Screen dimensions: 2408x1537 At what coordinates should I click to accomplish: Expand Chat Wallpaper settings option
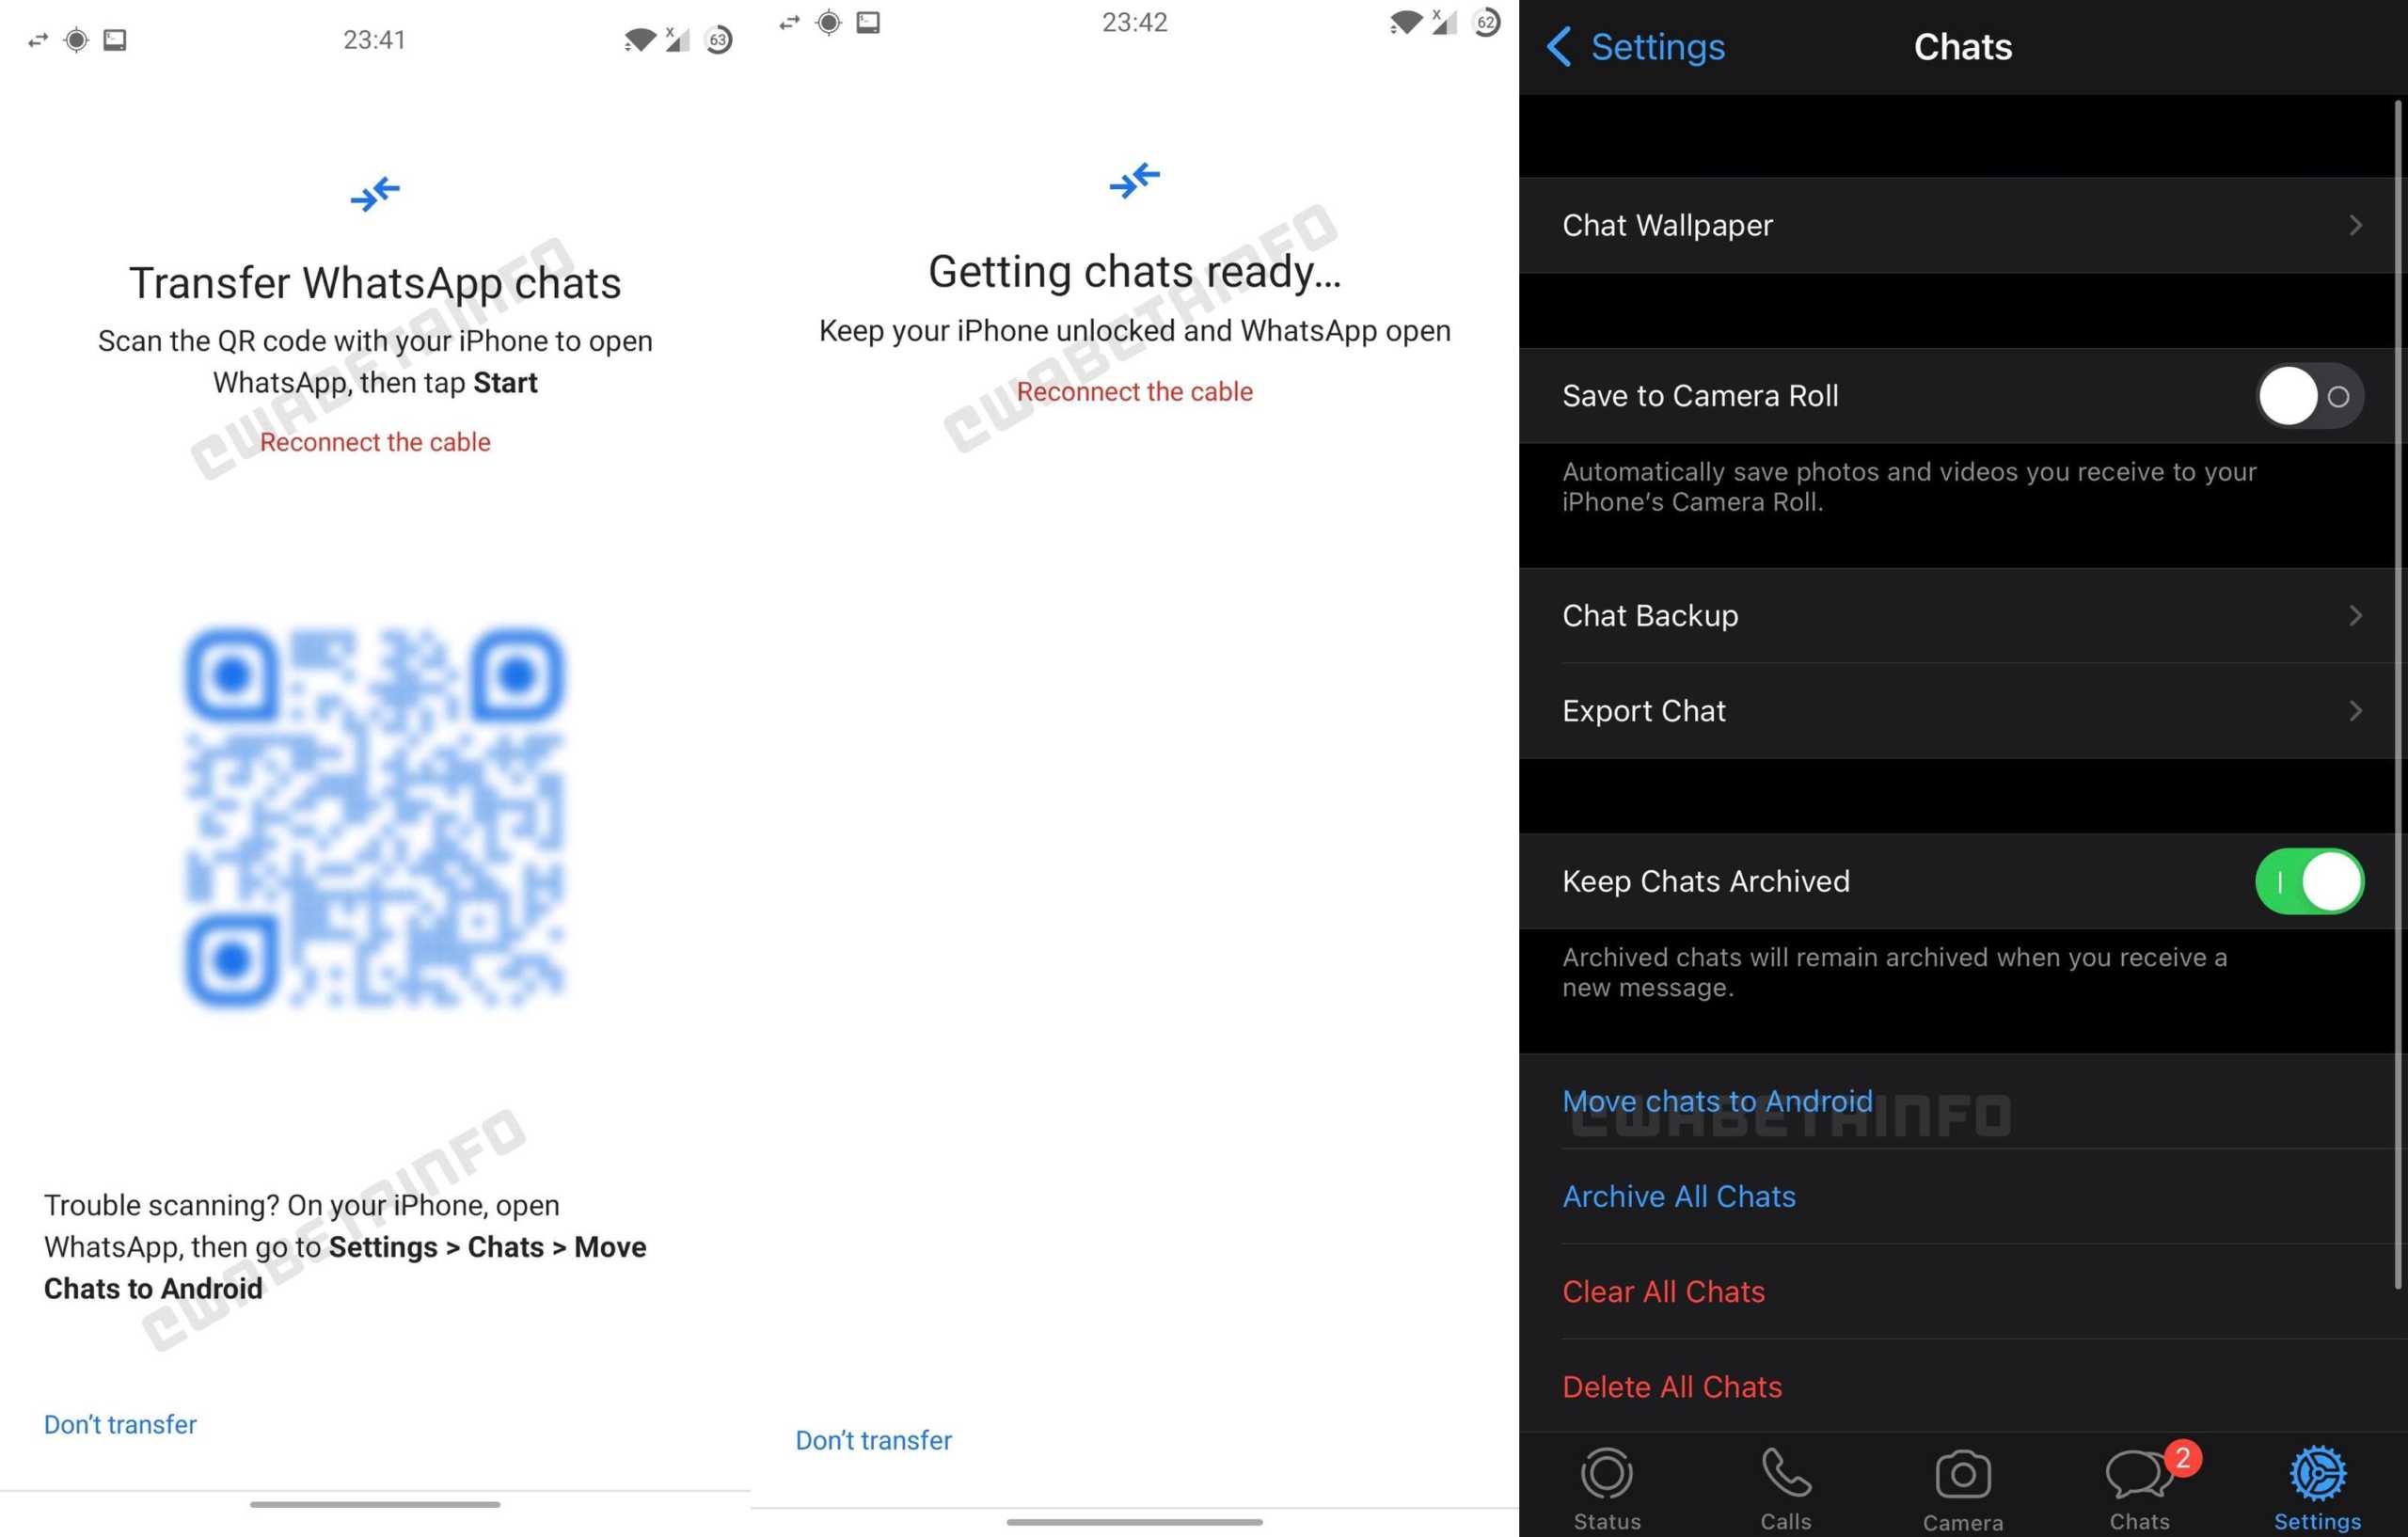coord(1958,225)
